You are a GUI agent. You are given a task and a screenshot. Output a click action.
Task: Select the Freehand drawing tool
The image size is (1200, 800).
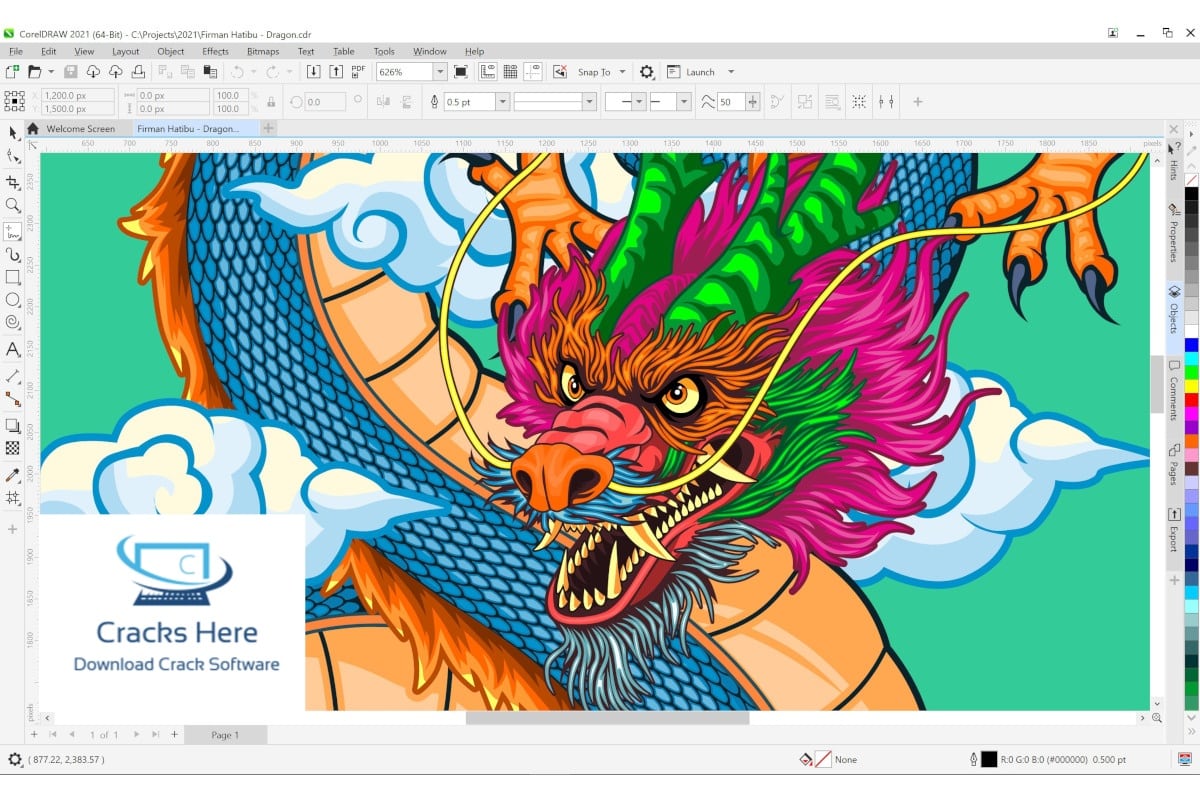click(x=12, y=230)
